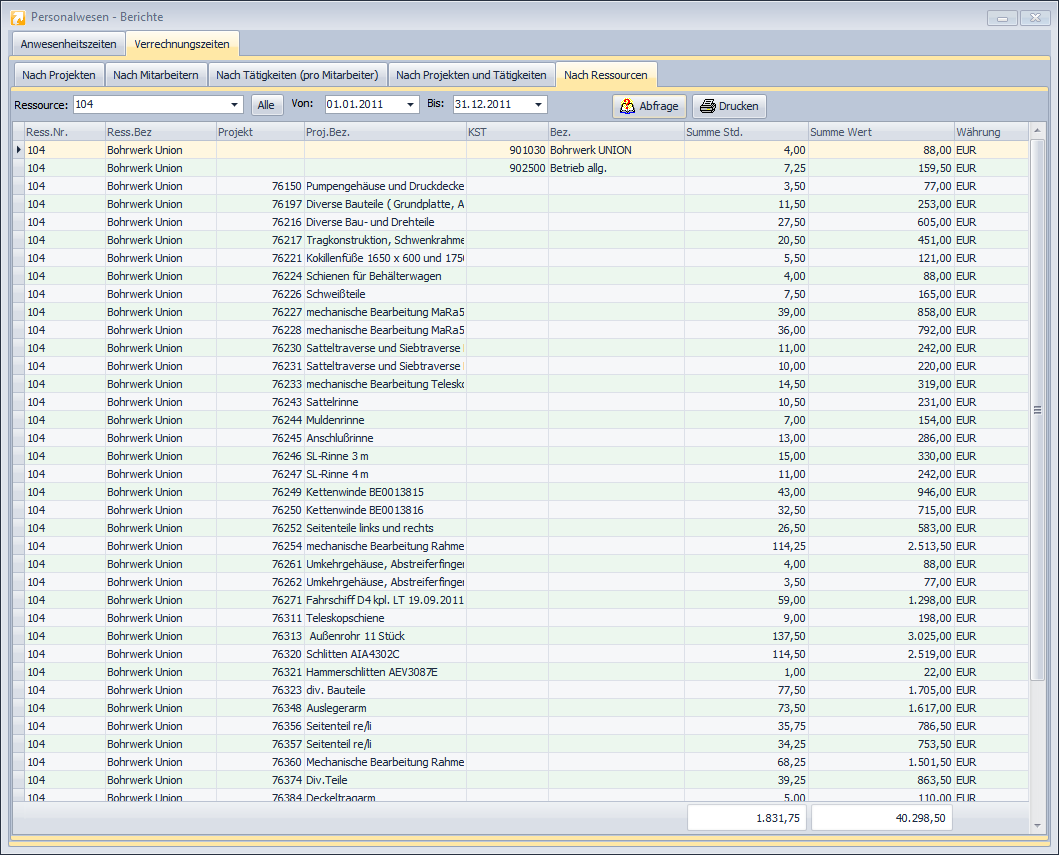Image resolution: width=1059 pixels, height=855 pixels.
Task: Open Nach Projekten und Tätigkeiten tab
Action: click(471, 75)
